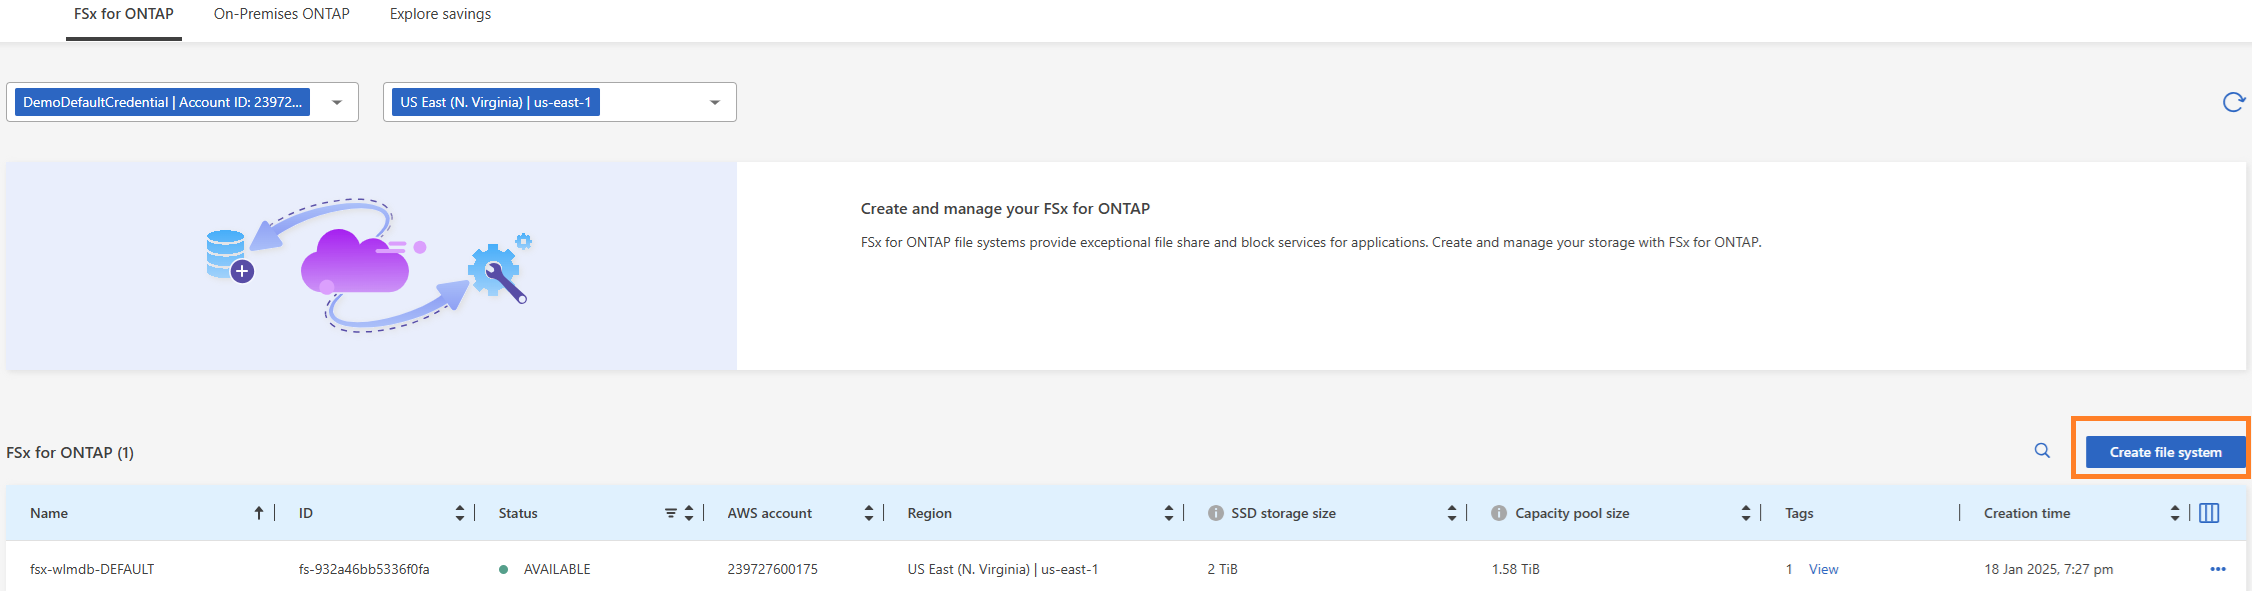Select the fsx-wlmdb-DEFAULT file system row
Viewport: 2252px width, 591px height.
[x=1126, y=568]
